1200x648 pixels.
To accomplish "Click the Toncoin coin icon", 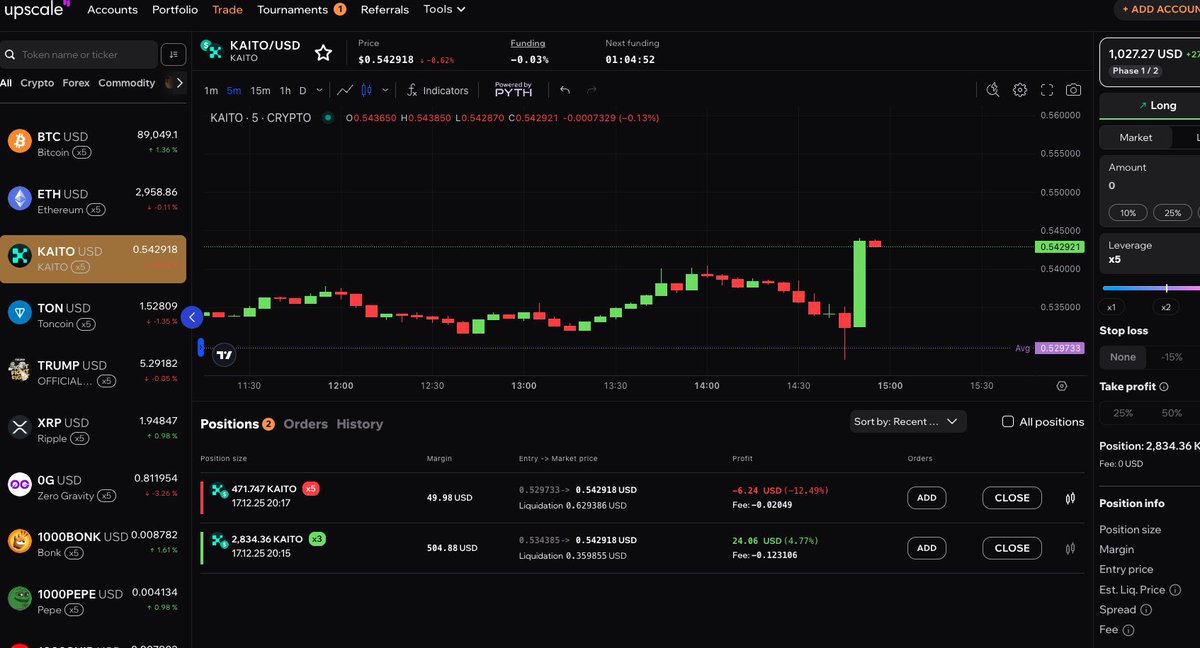I will (x=19, y=313).
